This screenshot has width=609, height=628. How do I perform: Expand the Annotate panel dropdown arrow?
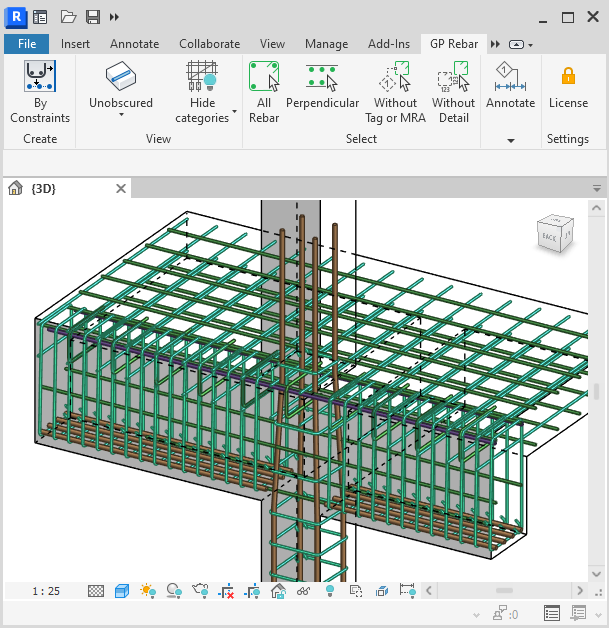click(x=511, y=141)
